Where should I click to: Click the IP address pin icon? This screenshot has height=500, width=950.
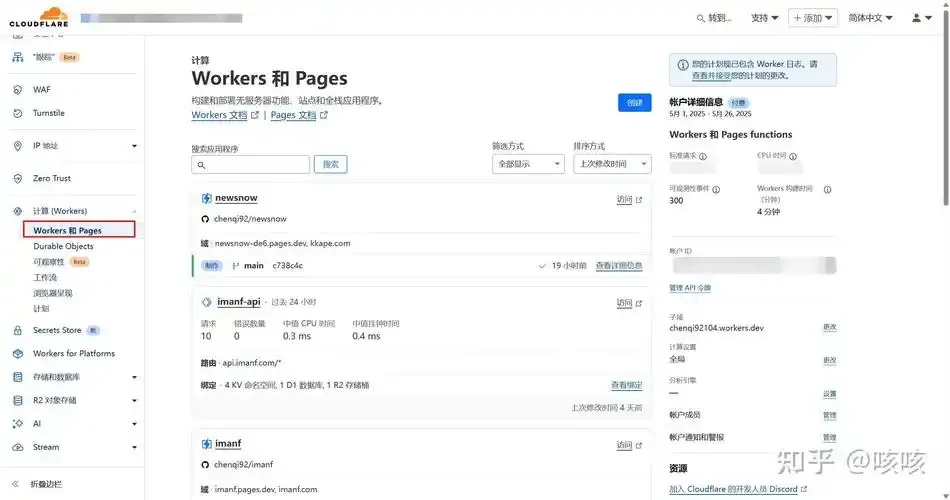tap(18, 146)
